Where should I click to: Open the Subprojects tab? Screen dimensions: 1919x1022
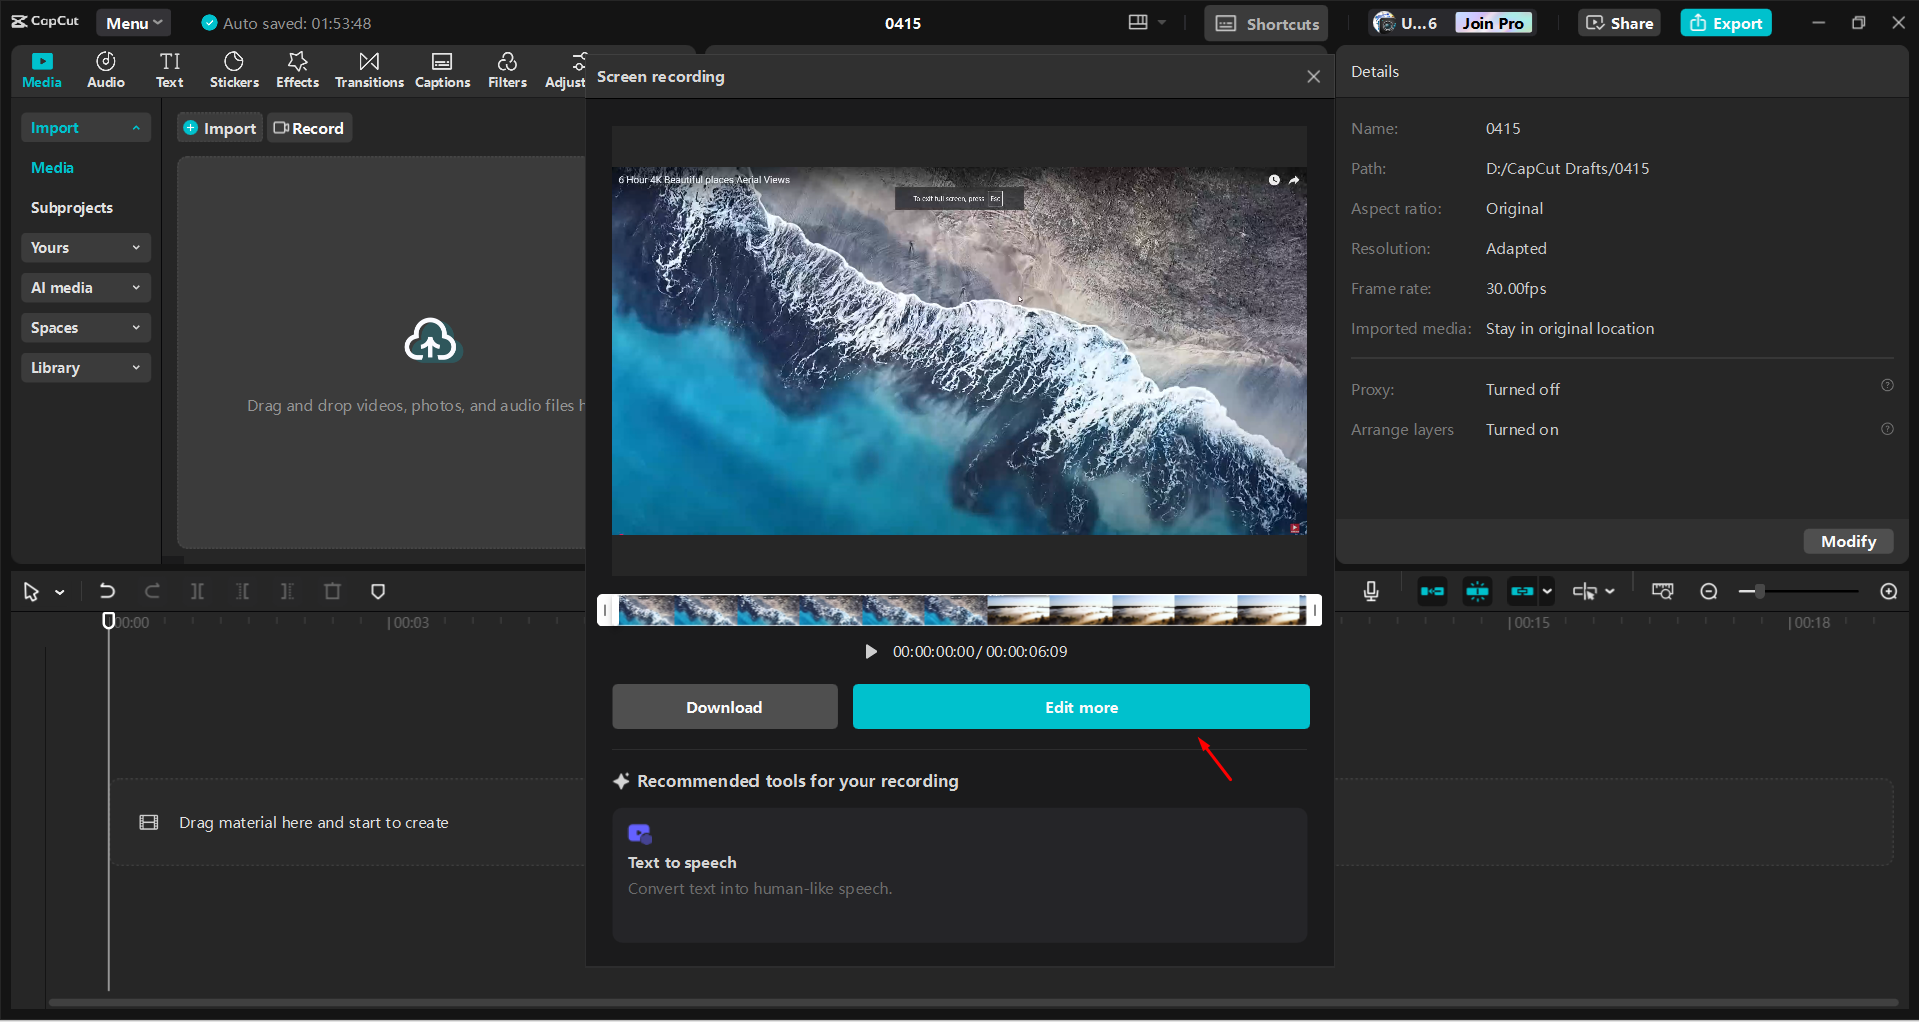pyautogui.click(x=71, y=207)
